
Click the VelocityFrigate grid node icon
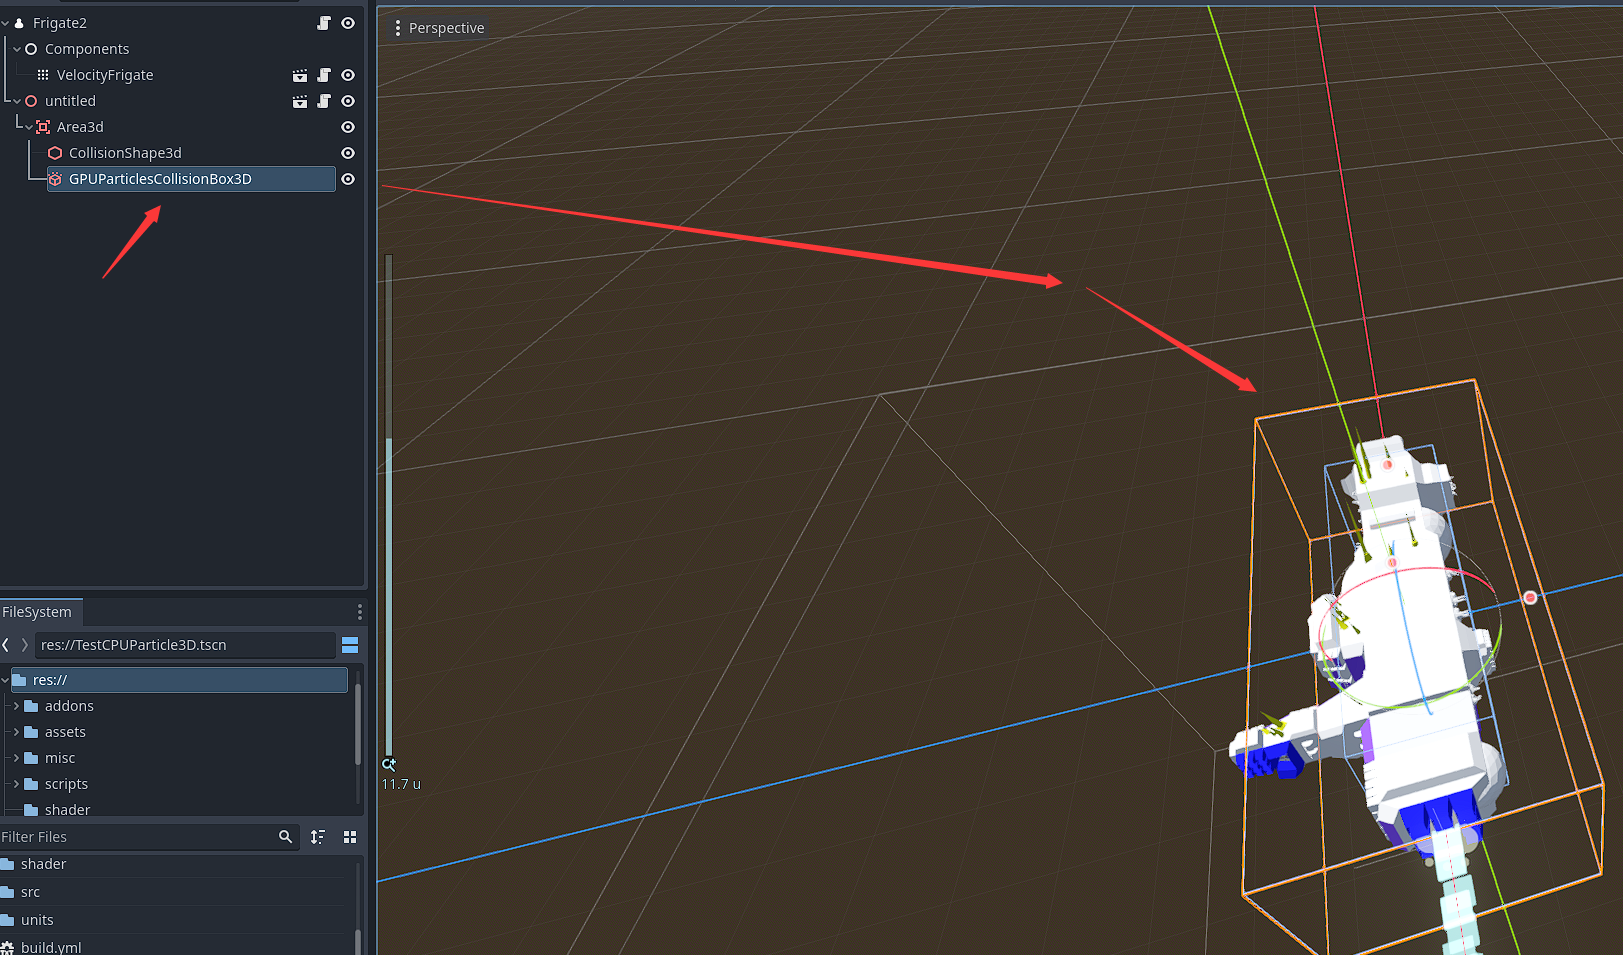click(43, 75)
